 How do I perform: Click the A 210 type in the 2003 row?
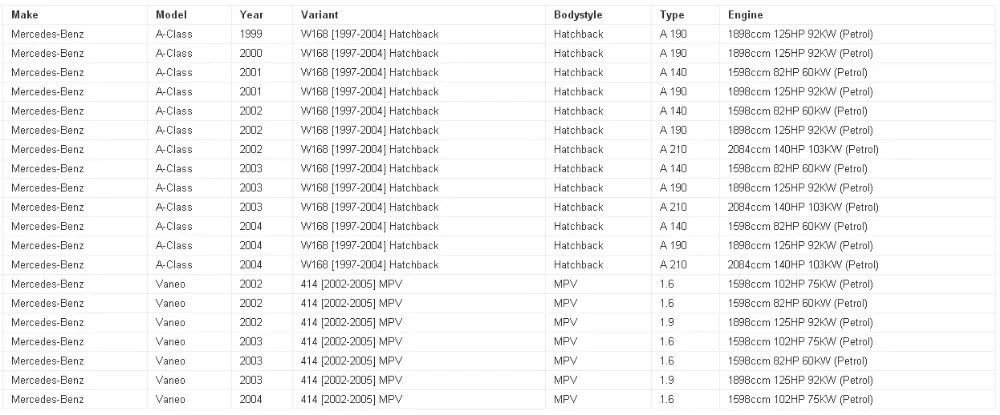coord(674,207)
